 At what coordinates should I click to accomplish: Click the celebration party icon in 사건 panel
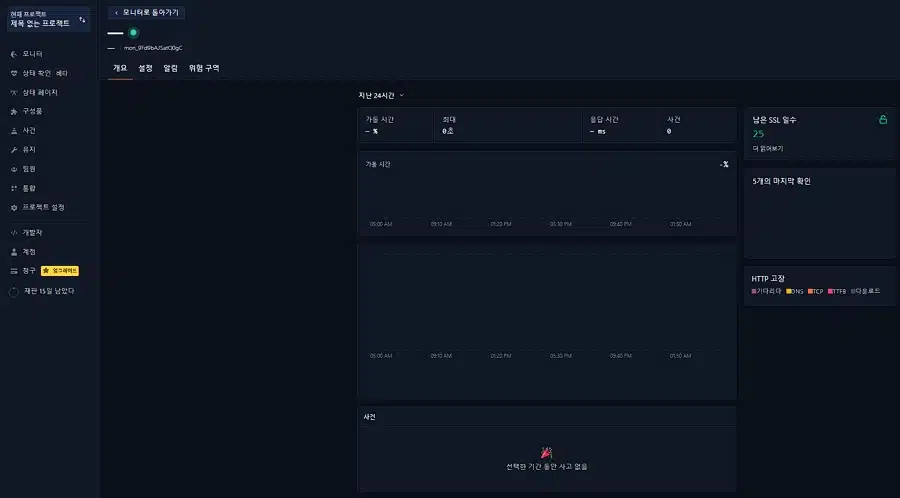tap(546, 453)
